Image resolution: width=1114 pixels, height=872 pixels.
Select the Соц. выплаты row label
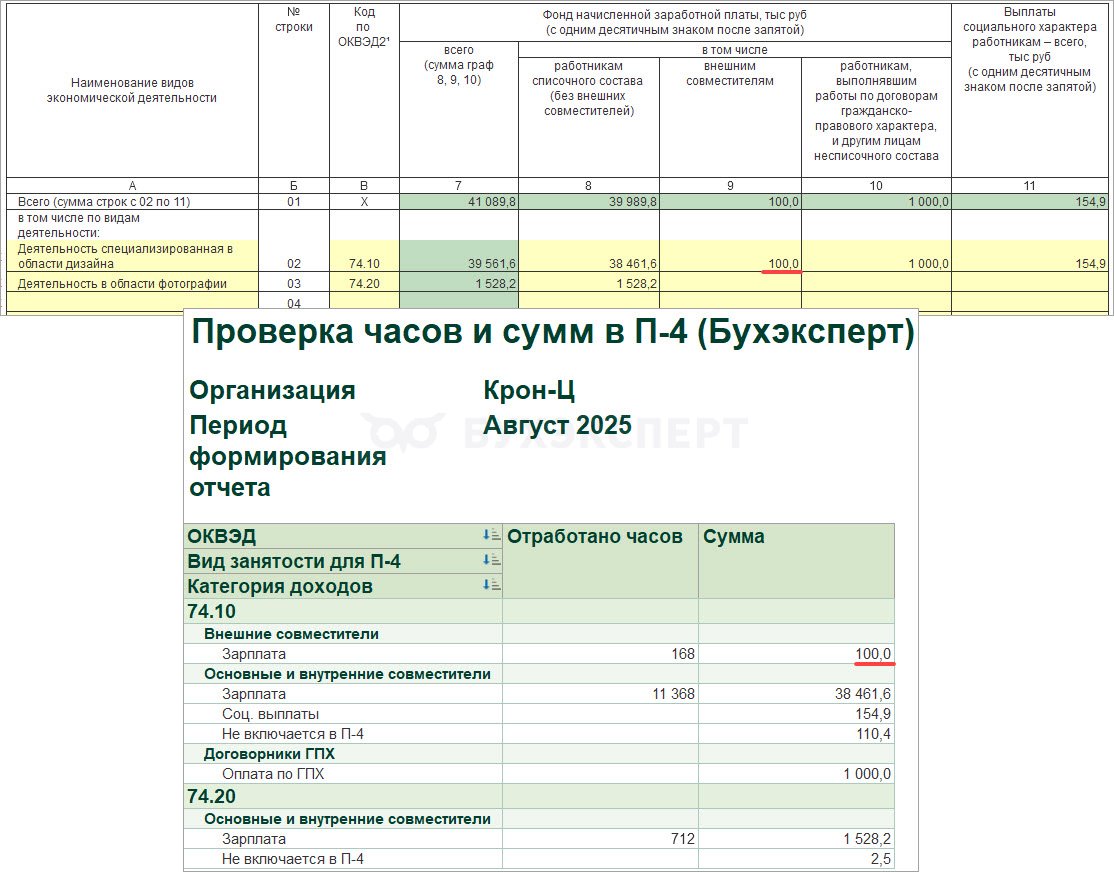(x=271, y=714)
